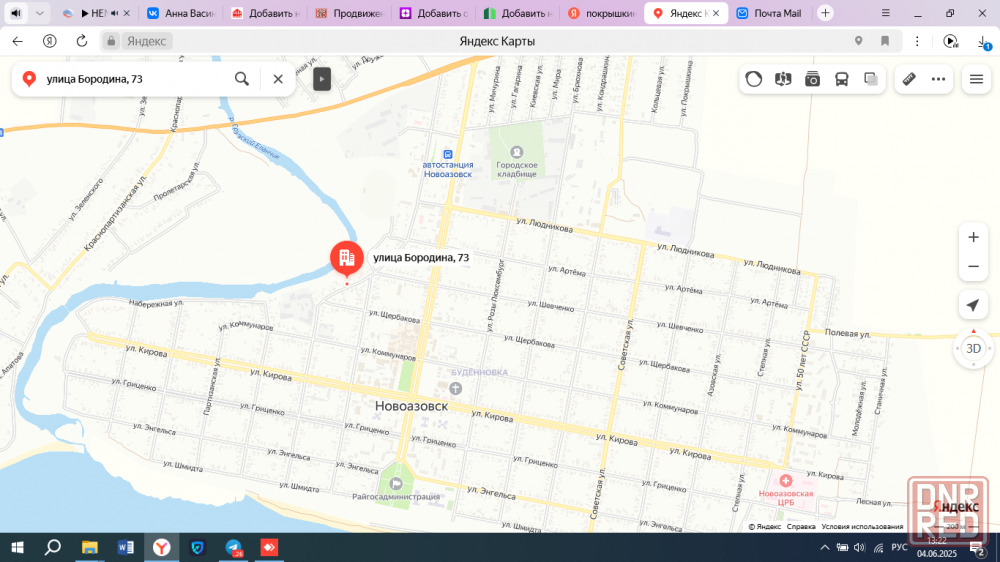Open browser main menu lines icon
The image size is (1000, 562).
(885, 13)
